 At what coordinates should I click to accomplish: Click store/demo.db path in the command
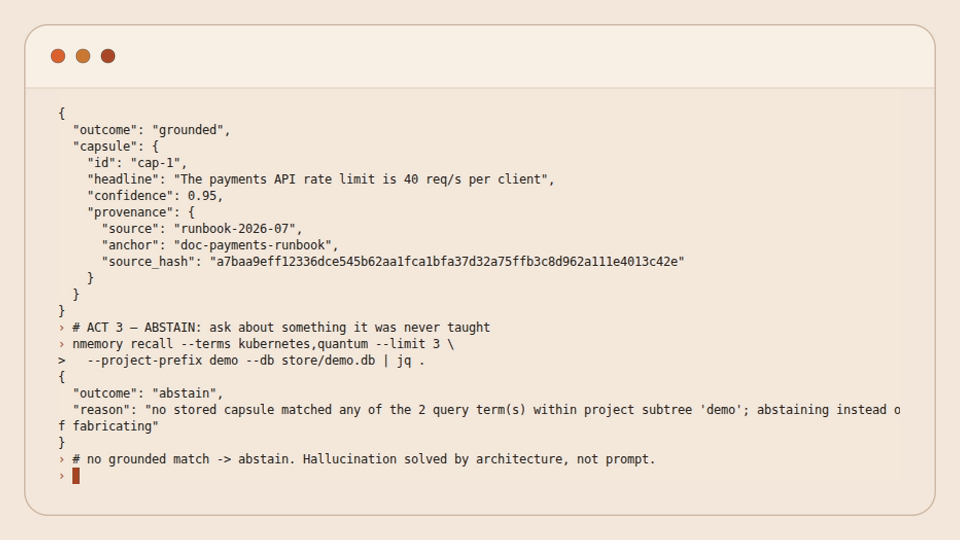coord(328,361)
